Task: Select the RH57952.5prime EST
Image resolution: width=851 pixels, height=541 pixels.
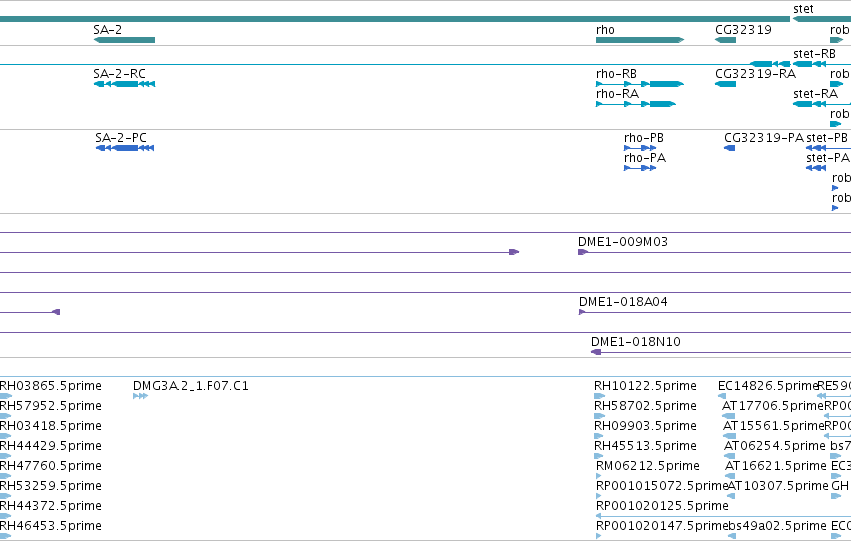Action: click(x=50, y=406)
